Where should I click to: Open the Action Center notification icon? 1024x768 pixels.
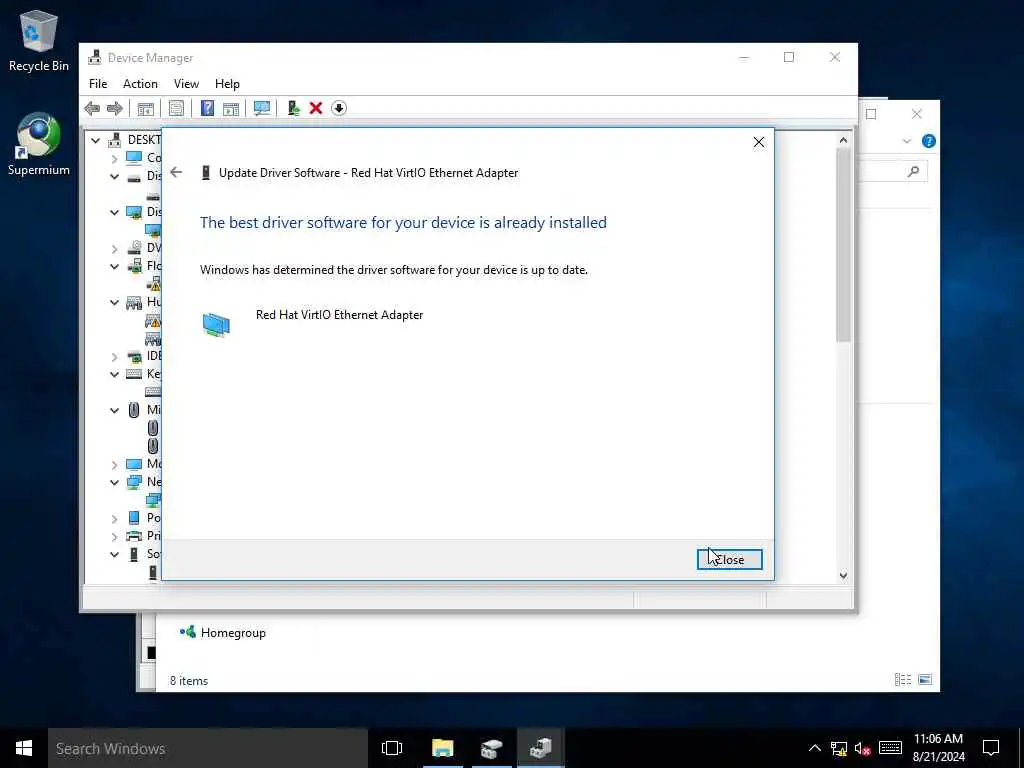click(991, 748)
